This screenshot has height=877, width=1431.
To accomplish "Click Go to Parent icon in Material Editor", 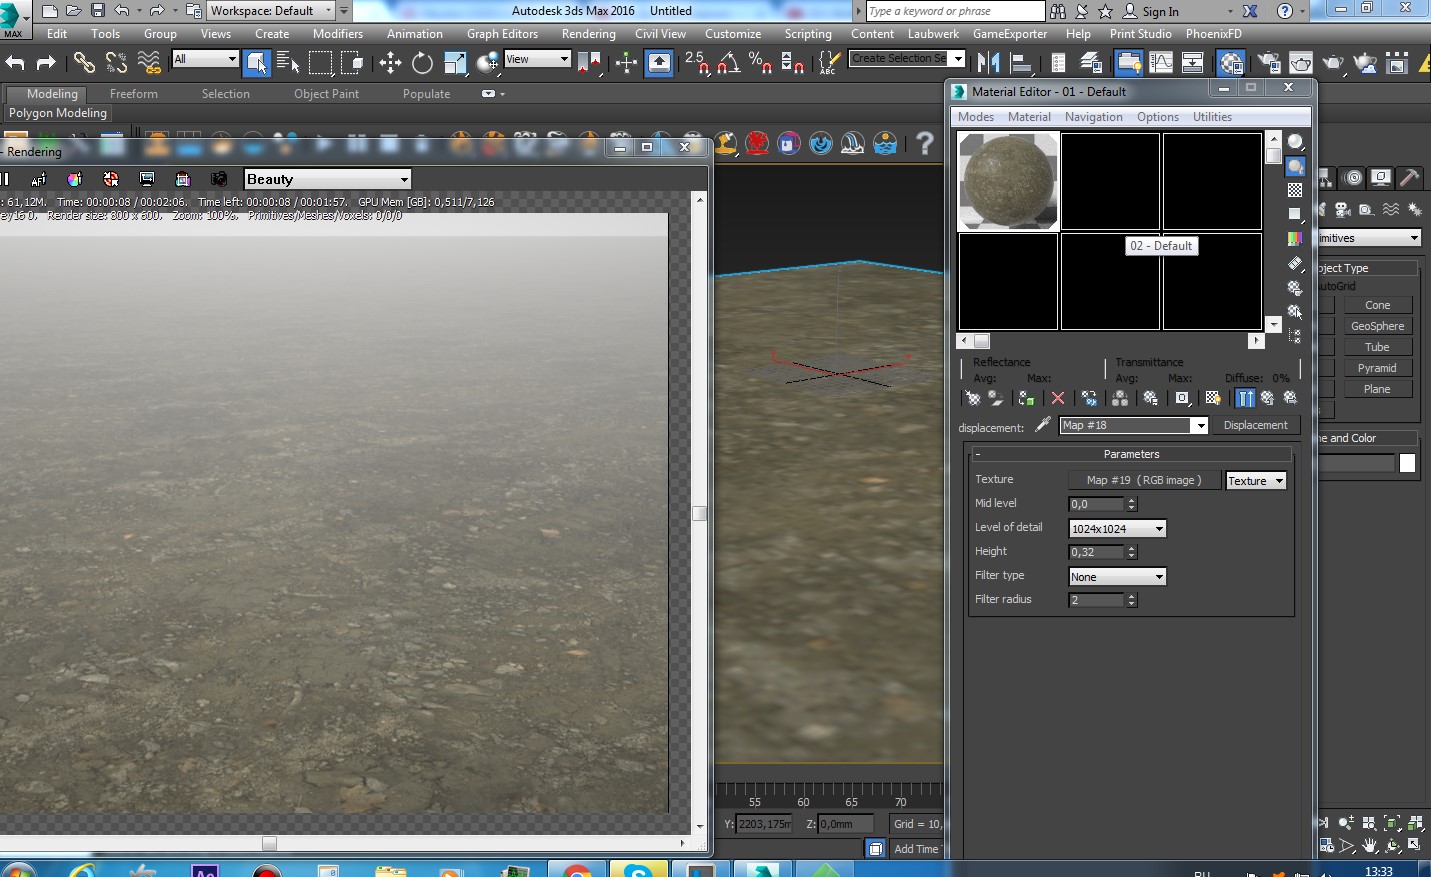I will pyautogui.click(x=1267, y=398).
